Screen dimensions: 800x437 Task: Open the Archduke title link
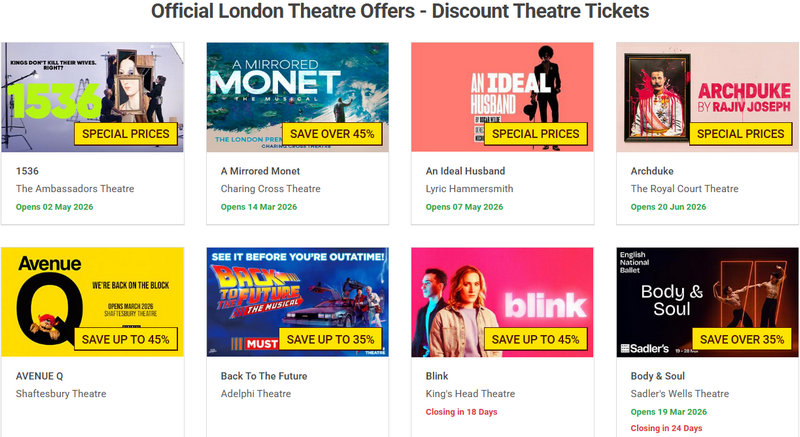pyautogui.click(x=652, y=171)
